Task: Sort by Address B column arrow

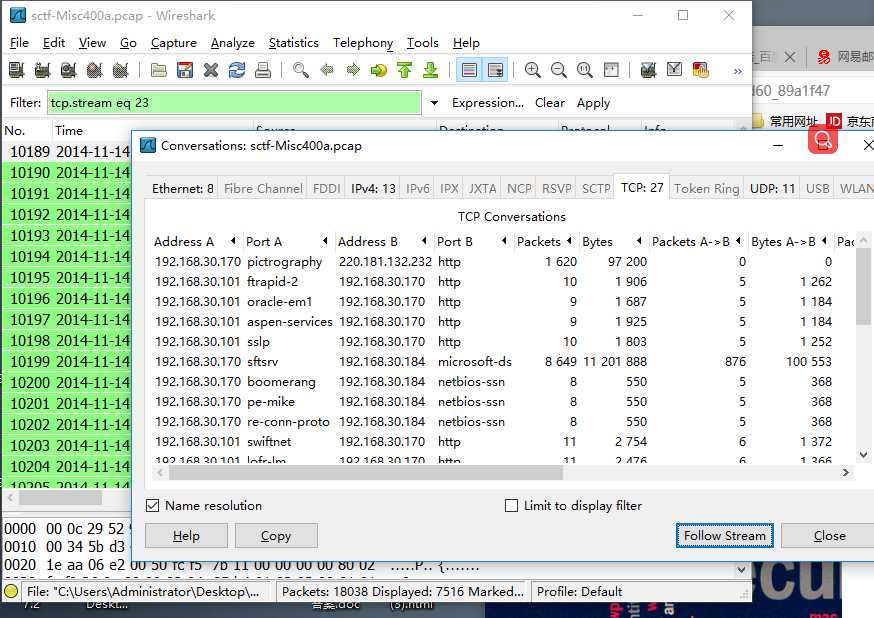Action: pyautogui.click(x=424, y=241)
